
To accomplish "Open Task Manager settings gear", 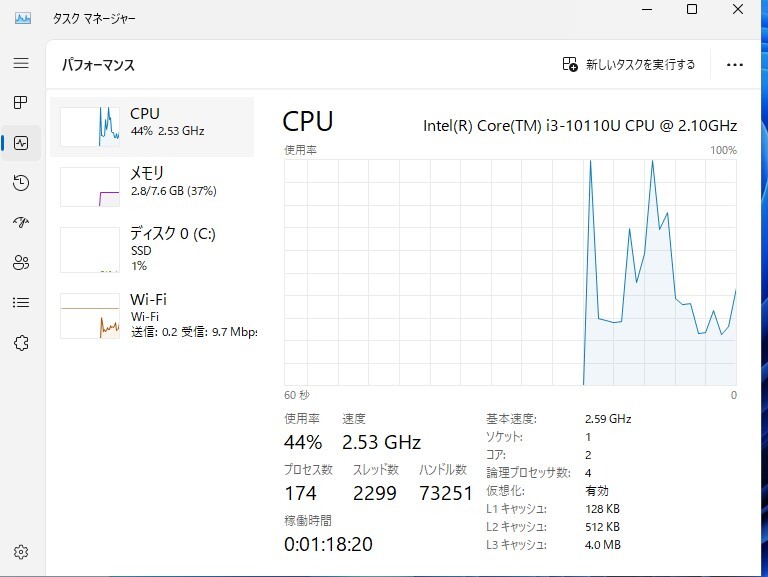I will [21, 552].
